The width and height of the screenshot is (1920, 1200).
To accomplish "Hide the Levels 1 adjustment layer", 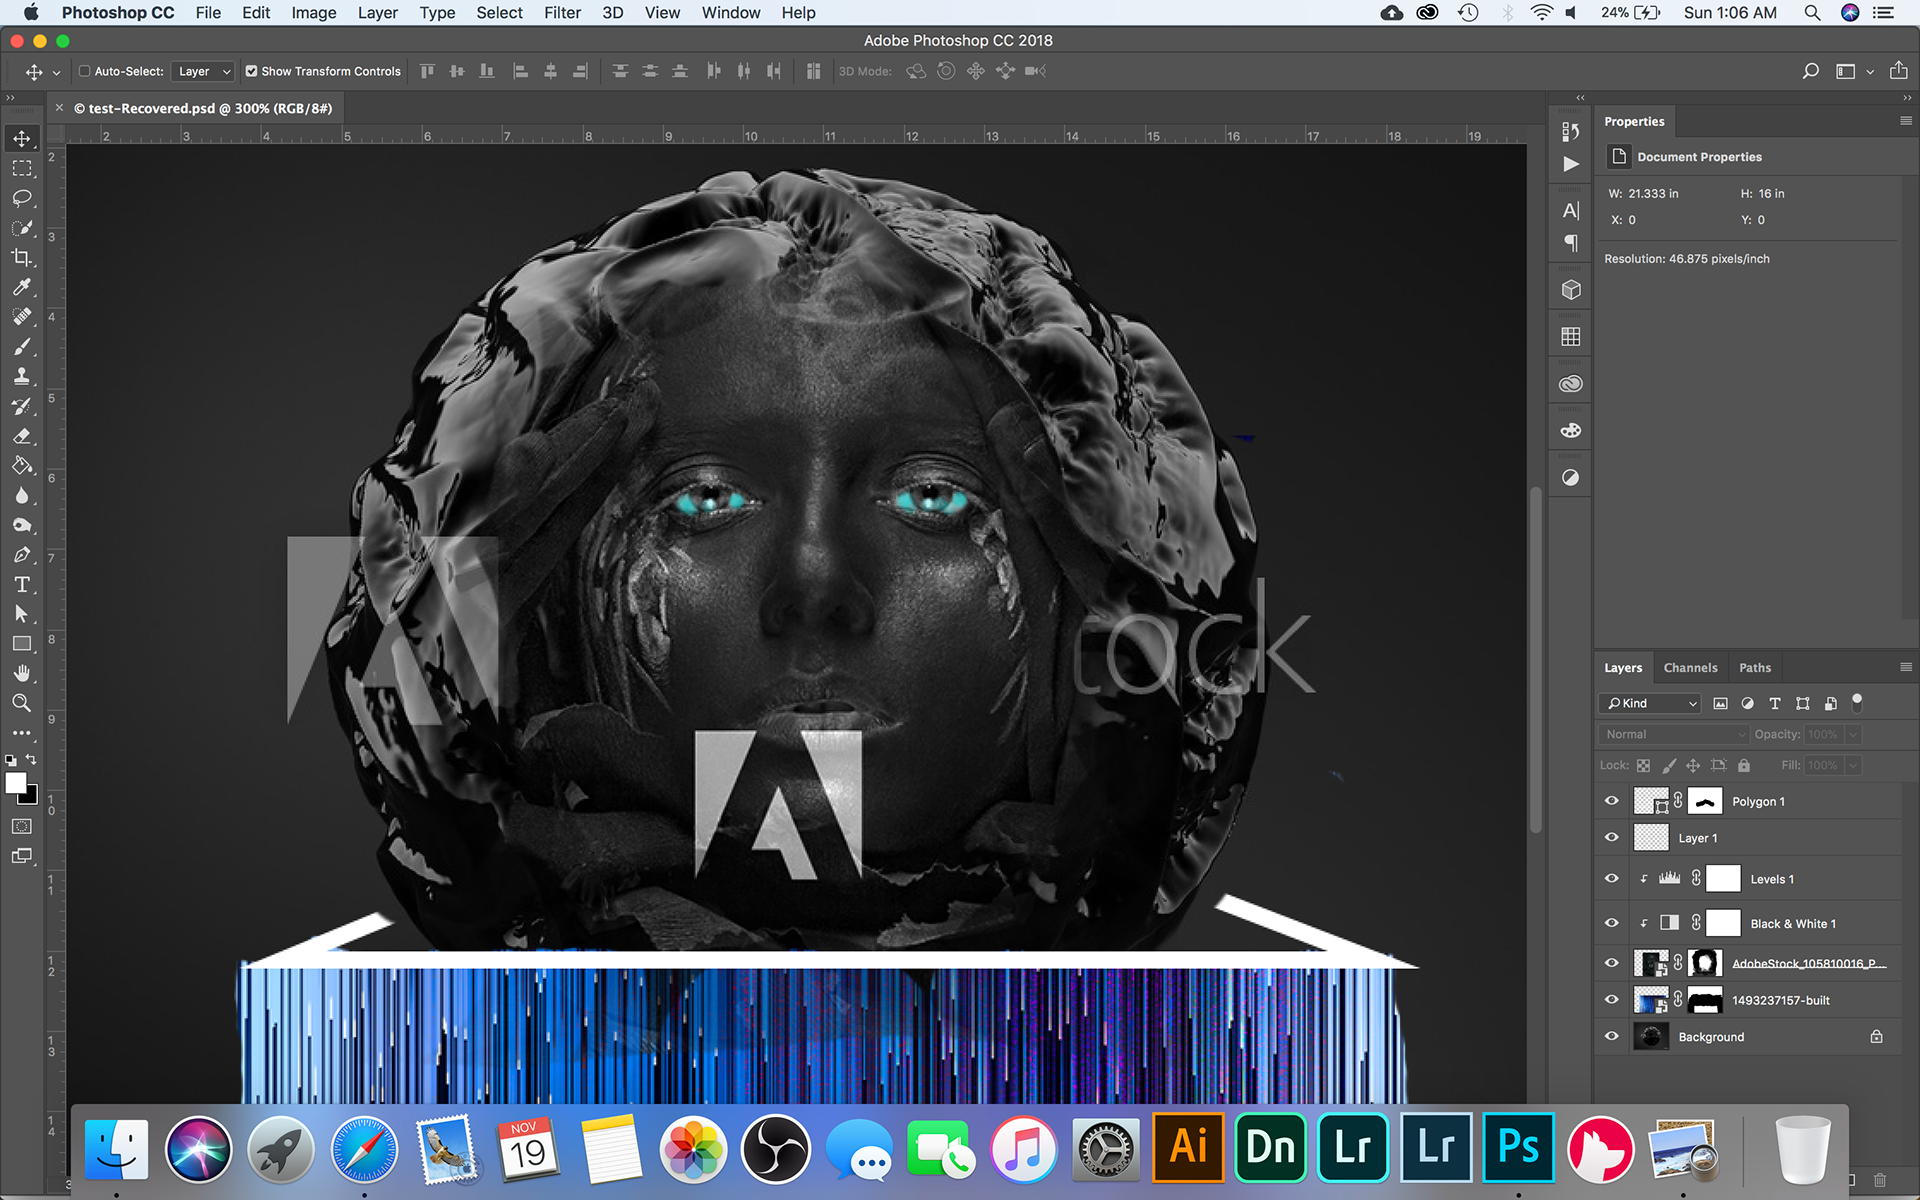I will (x=1611, y=879).
